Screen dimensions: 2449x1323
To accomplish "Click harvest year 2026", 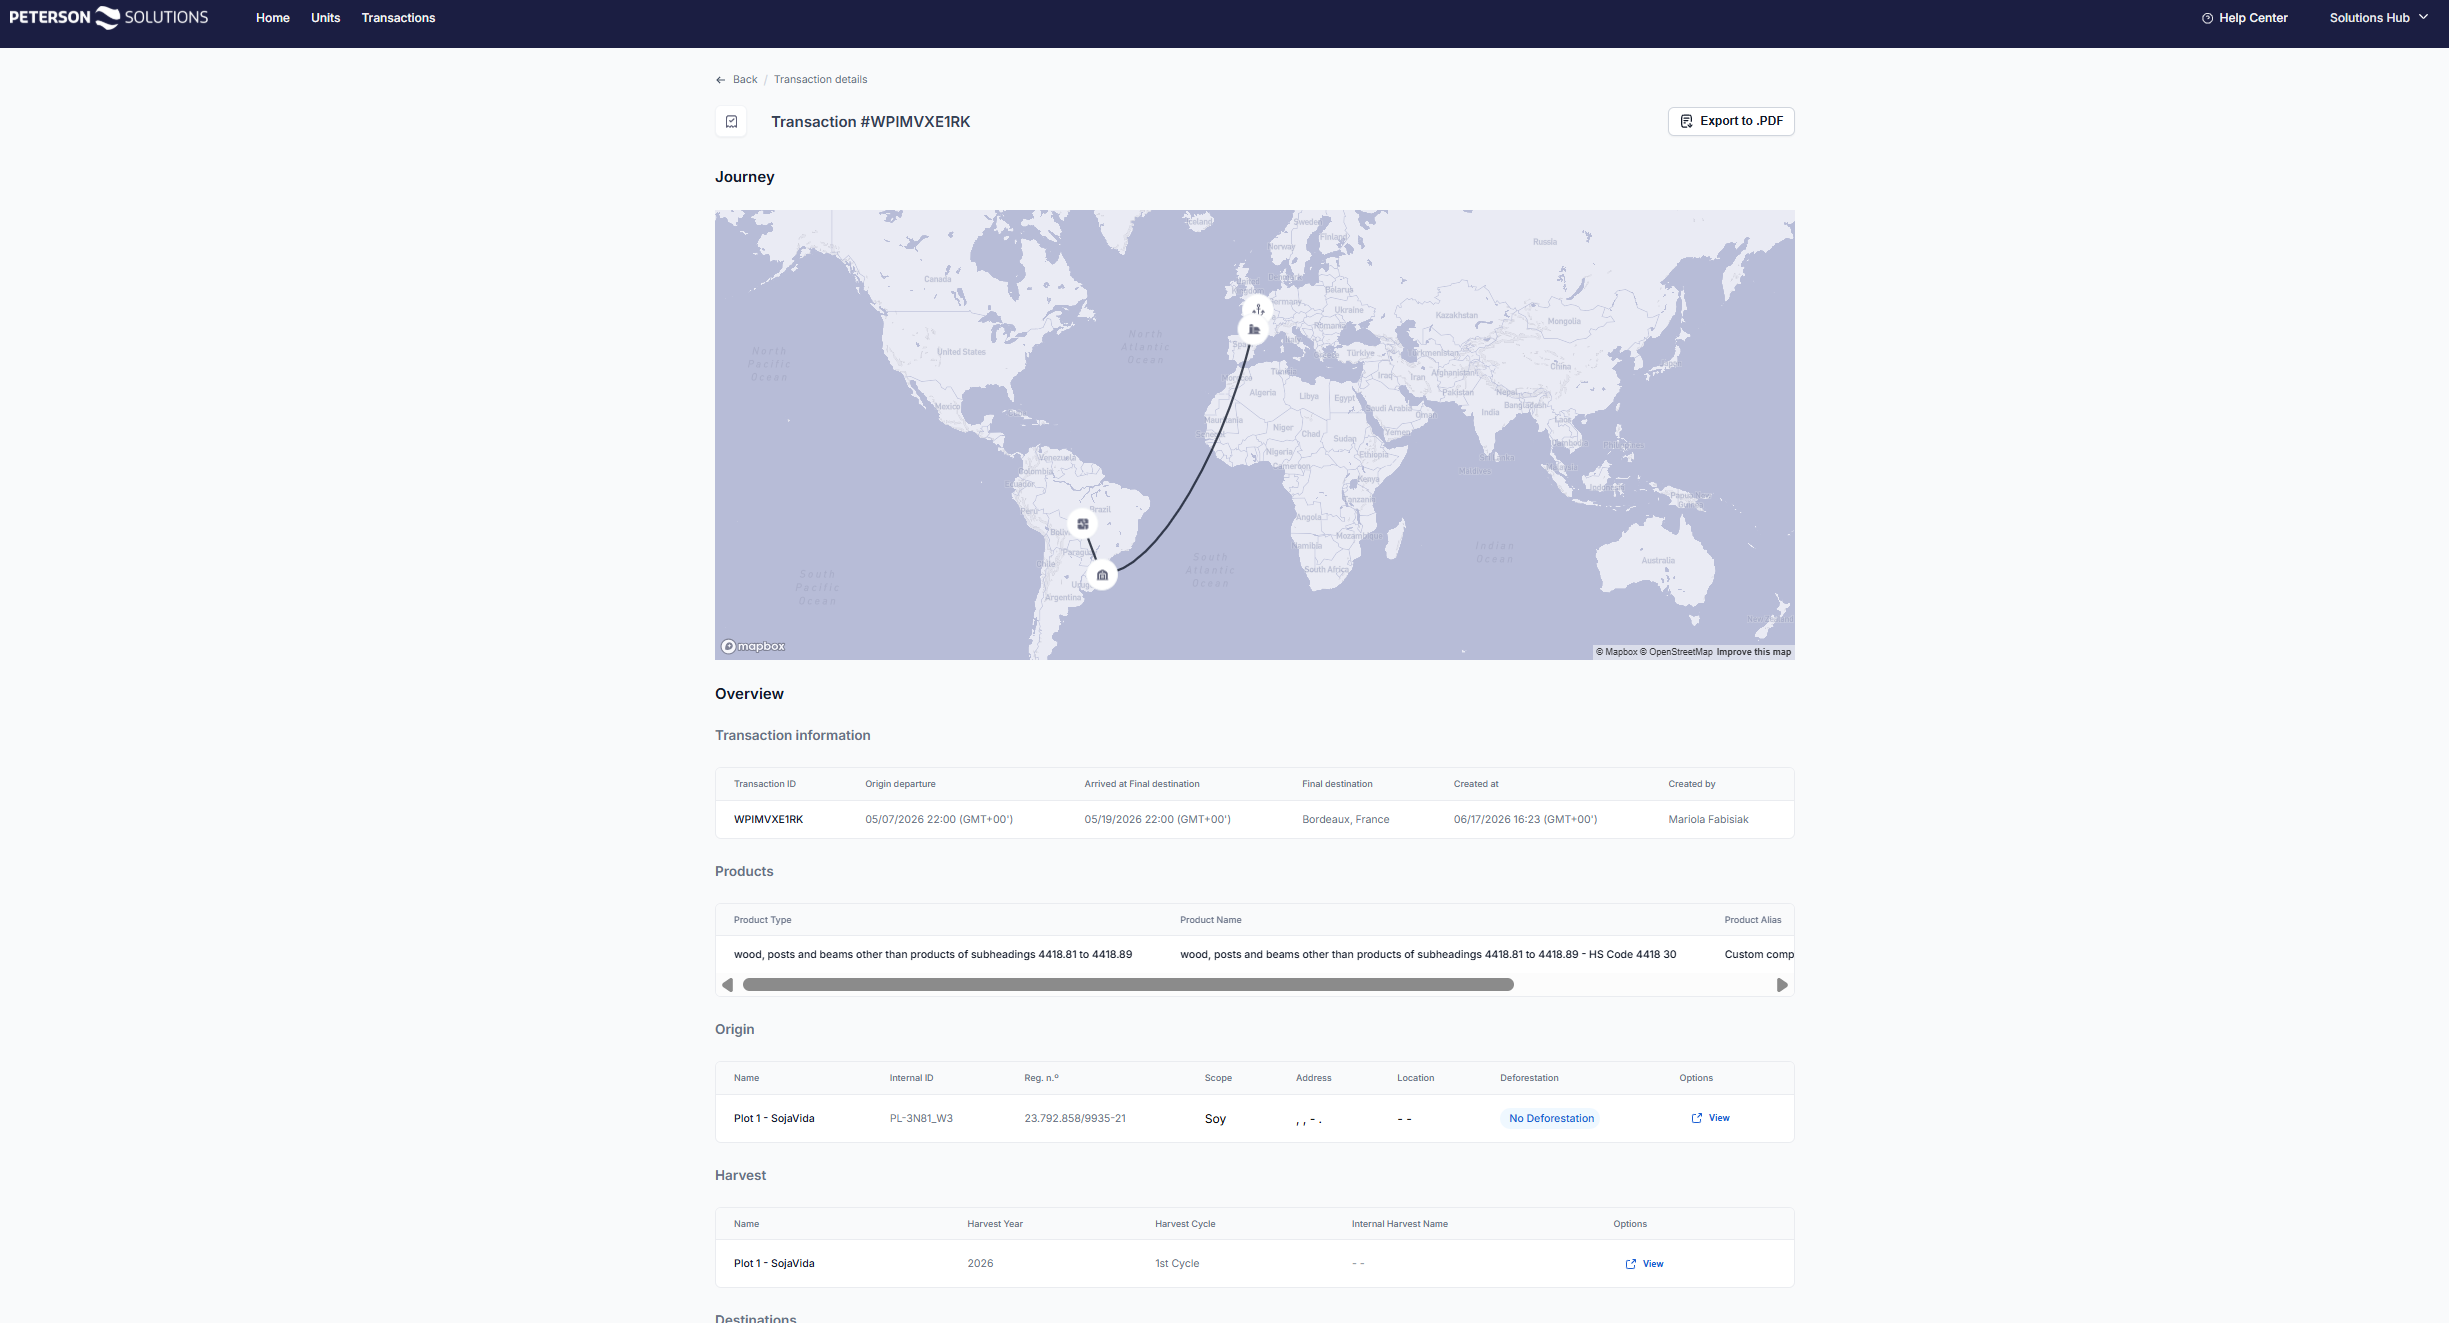I will click(x=980, y=1264).
